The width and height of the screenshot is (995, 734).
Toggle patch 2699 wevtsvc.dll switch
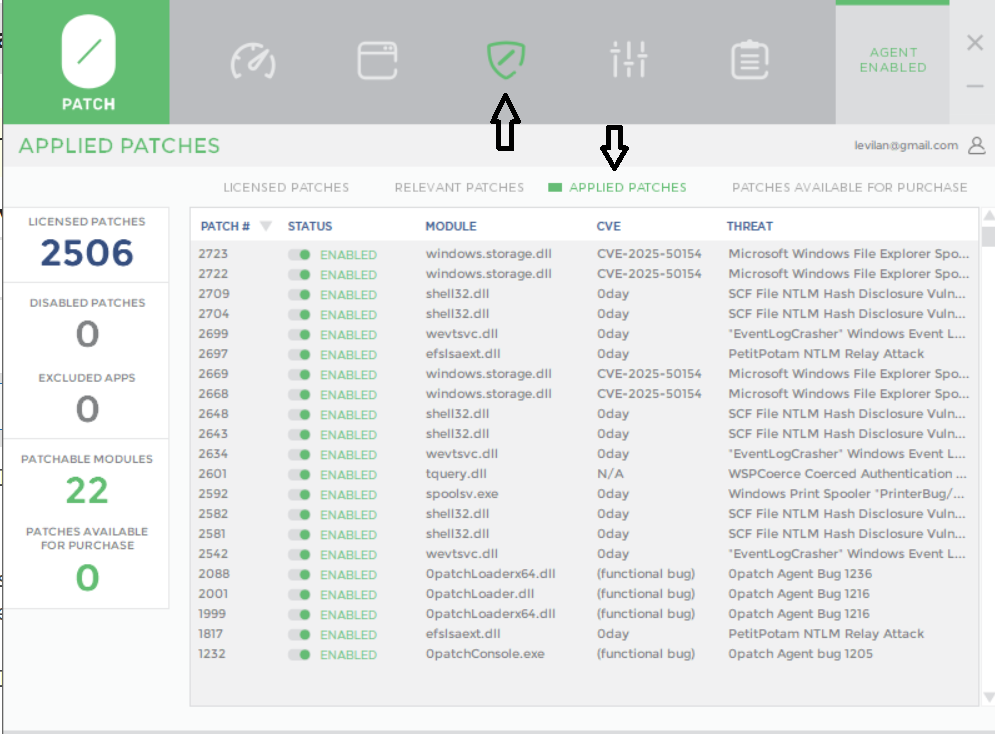(x=299, y=334)
